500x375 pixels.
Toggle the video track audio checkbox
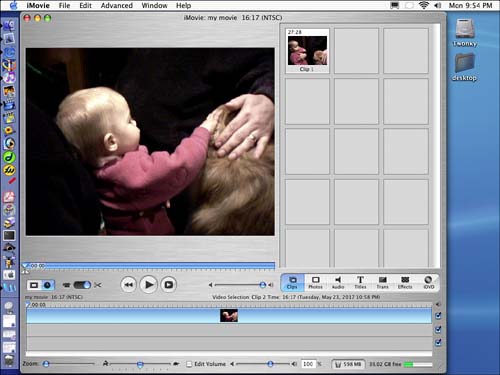click(438, 316)
